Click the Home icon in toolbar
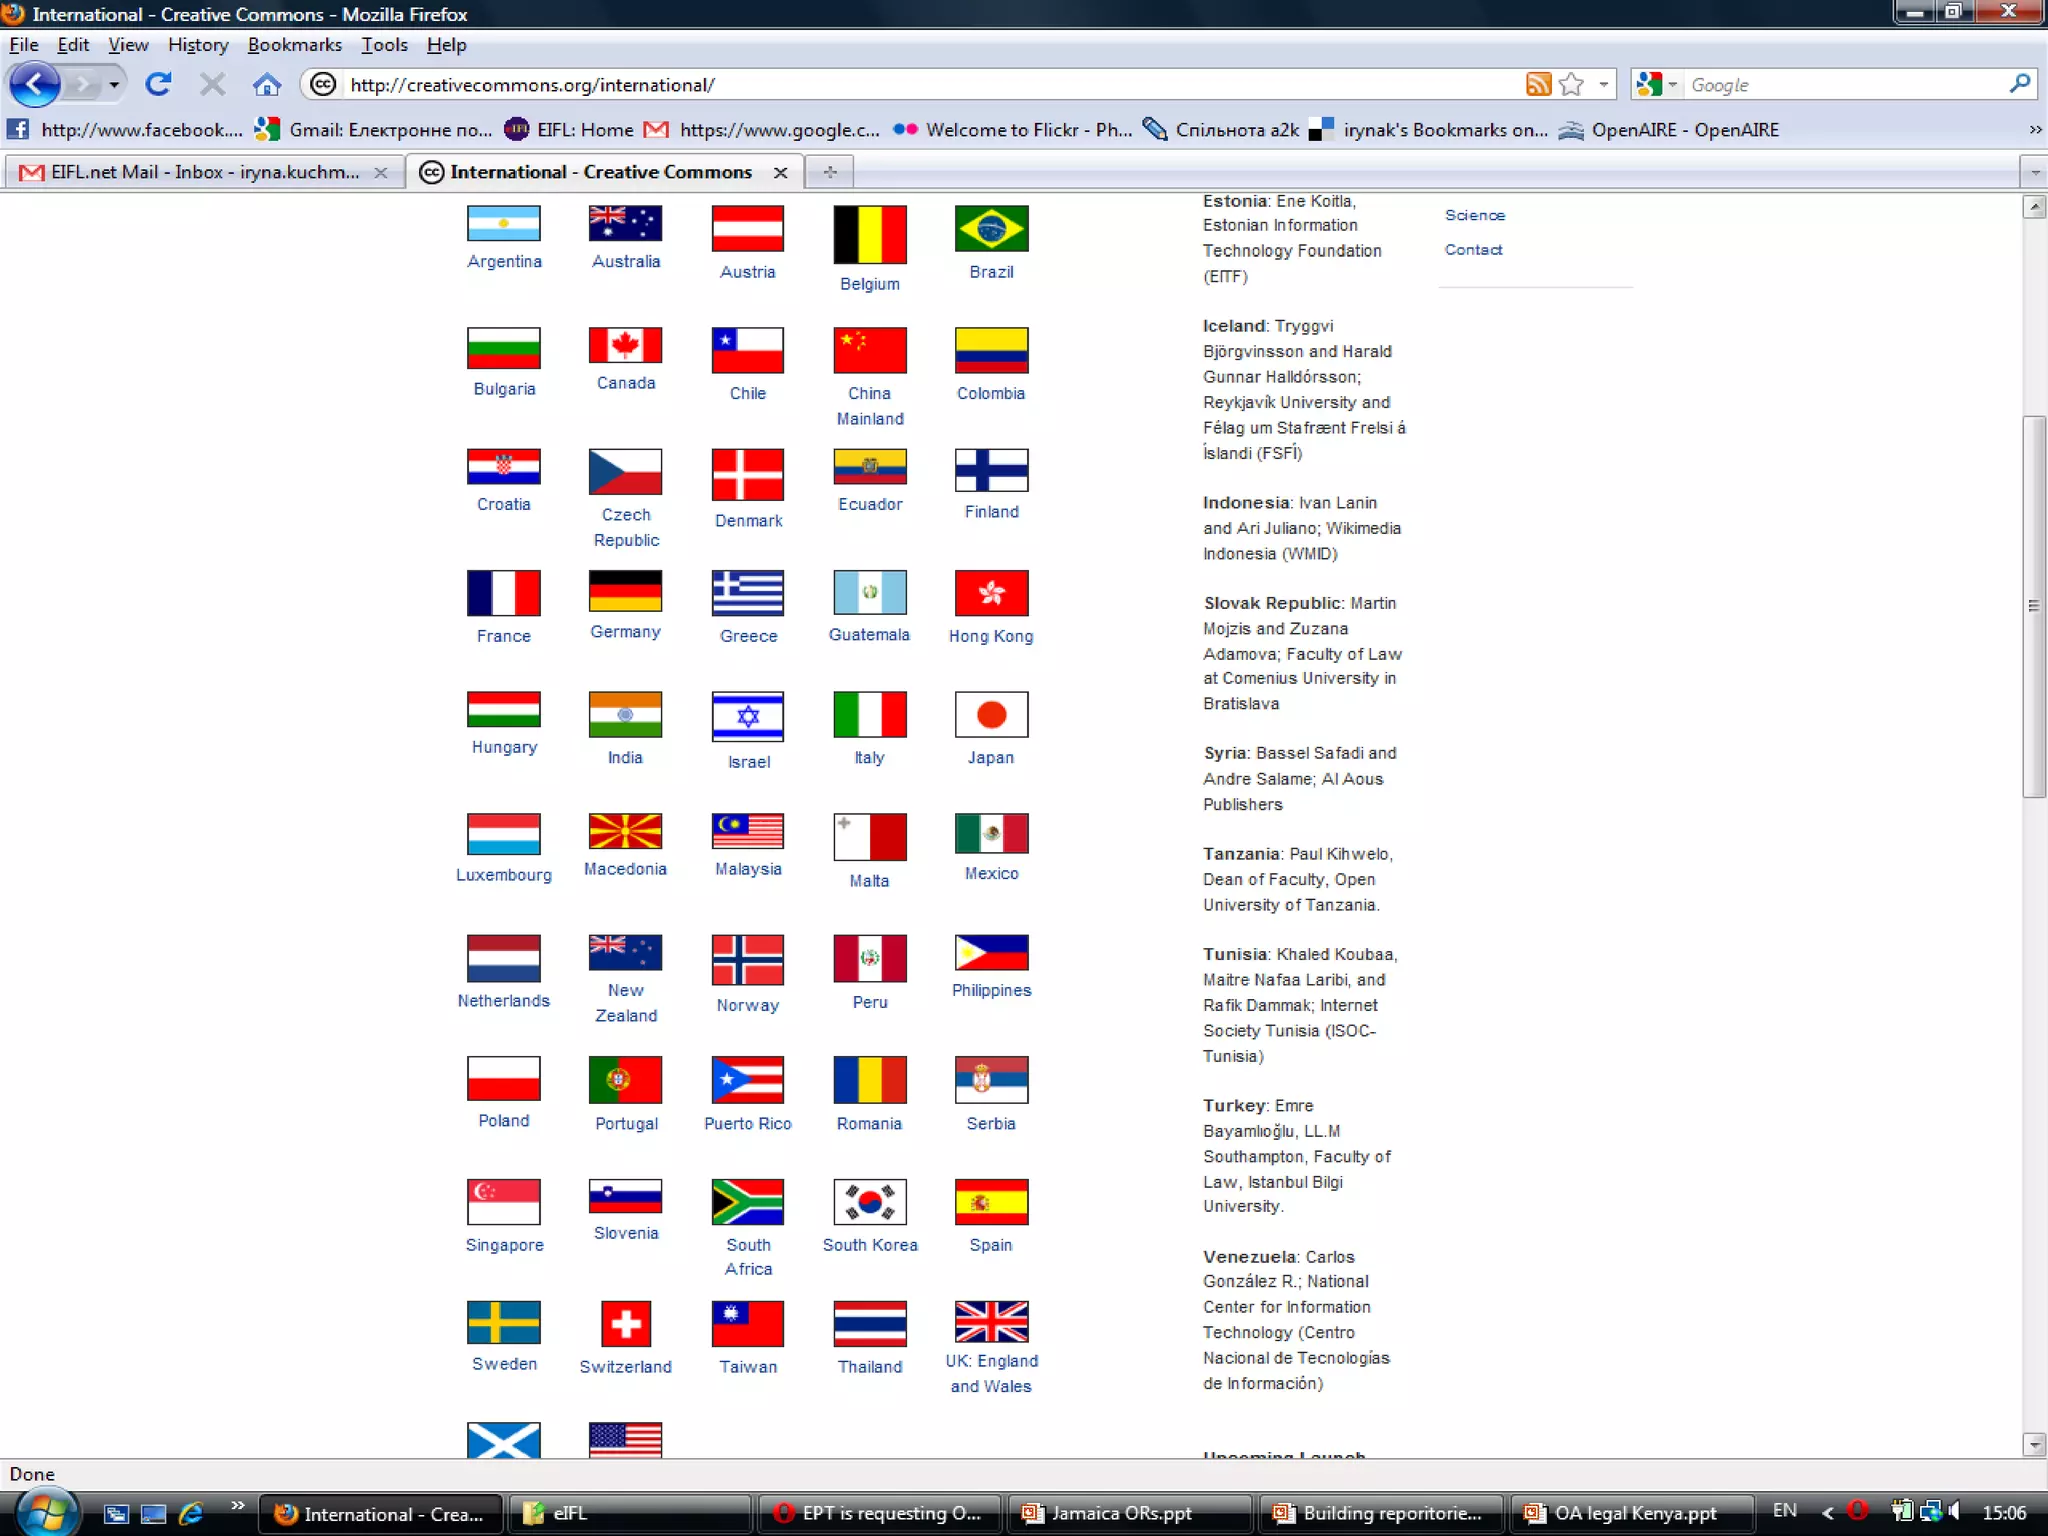The image size is (2048, 1536). point(266,85)
